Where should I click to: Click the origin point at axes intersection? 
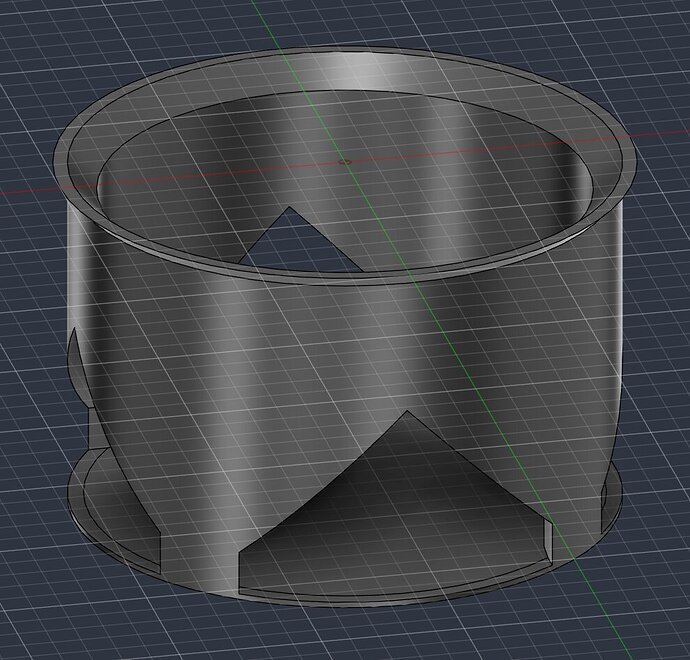tap(346, 161)
